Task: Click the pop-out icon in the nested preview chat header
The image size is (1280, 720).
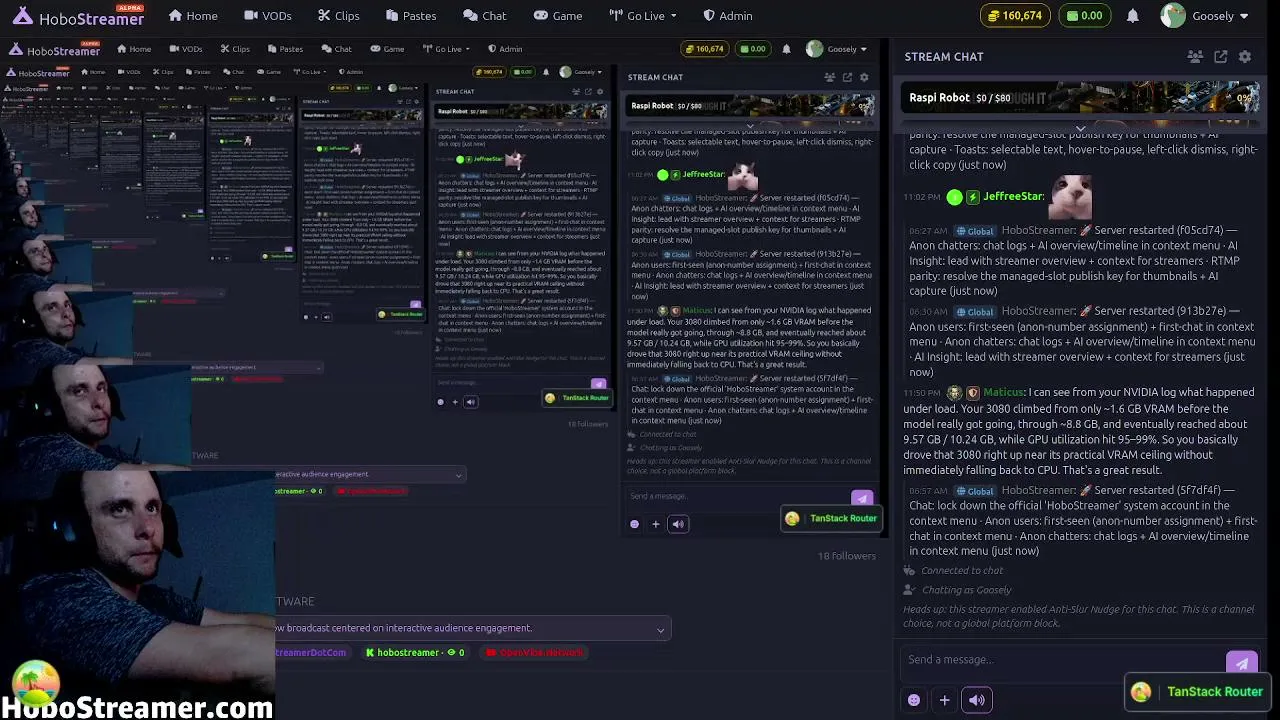Action: click(x=847, y=77)
